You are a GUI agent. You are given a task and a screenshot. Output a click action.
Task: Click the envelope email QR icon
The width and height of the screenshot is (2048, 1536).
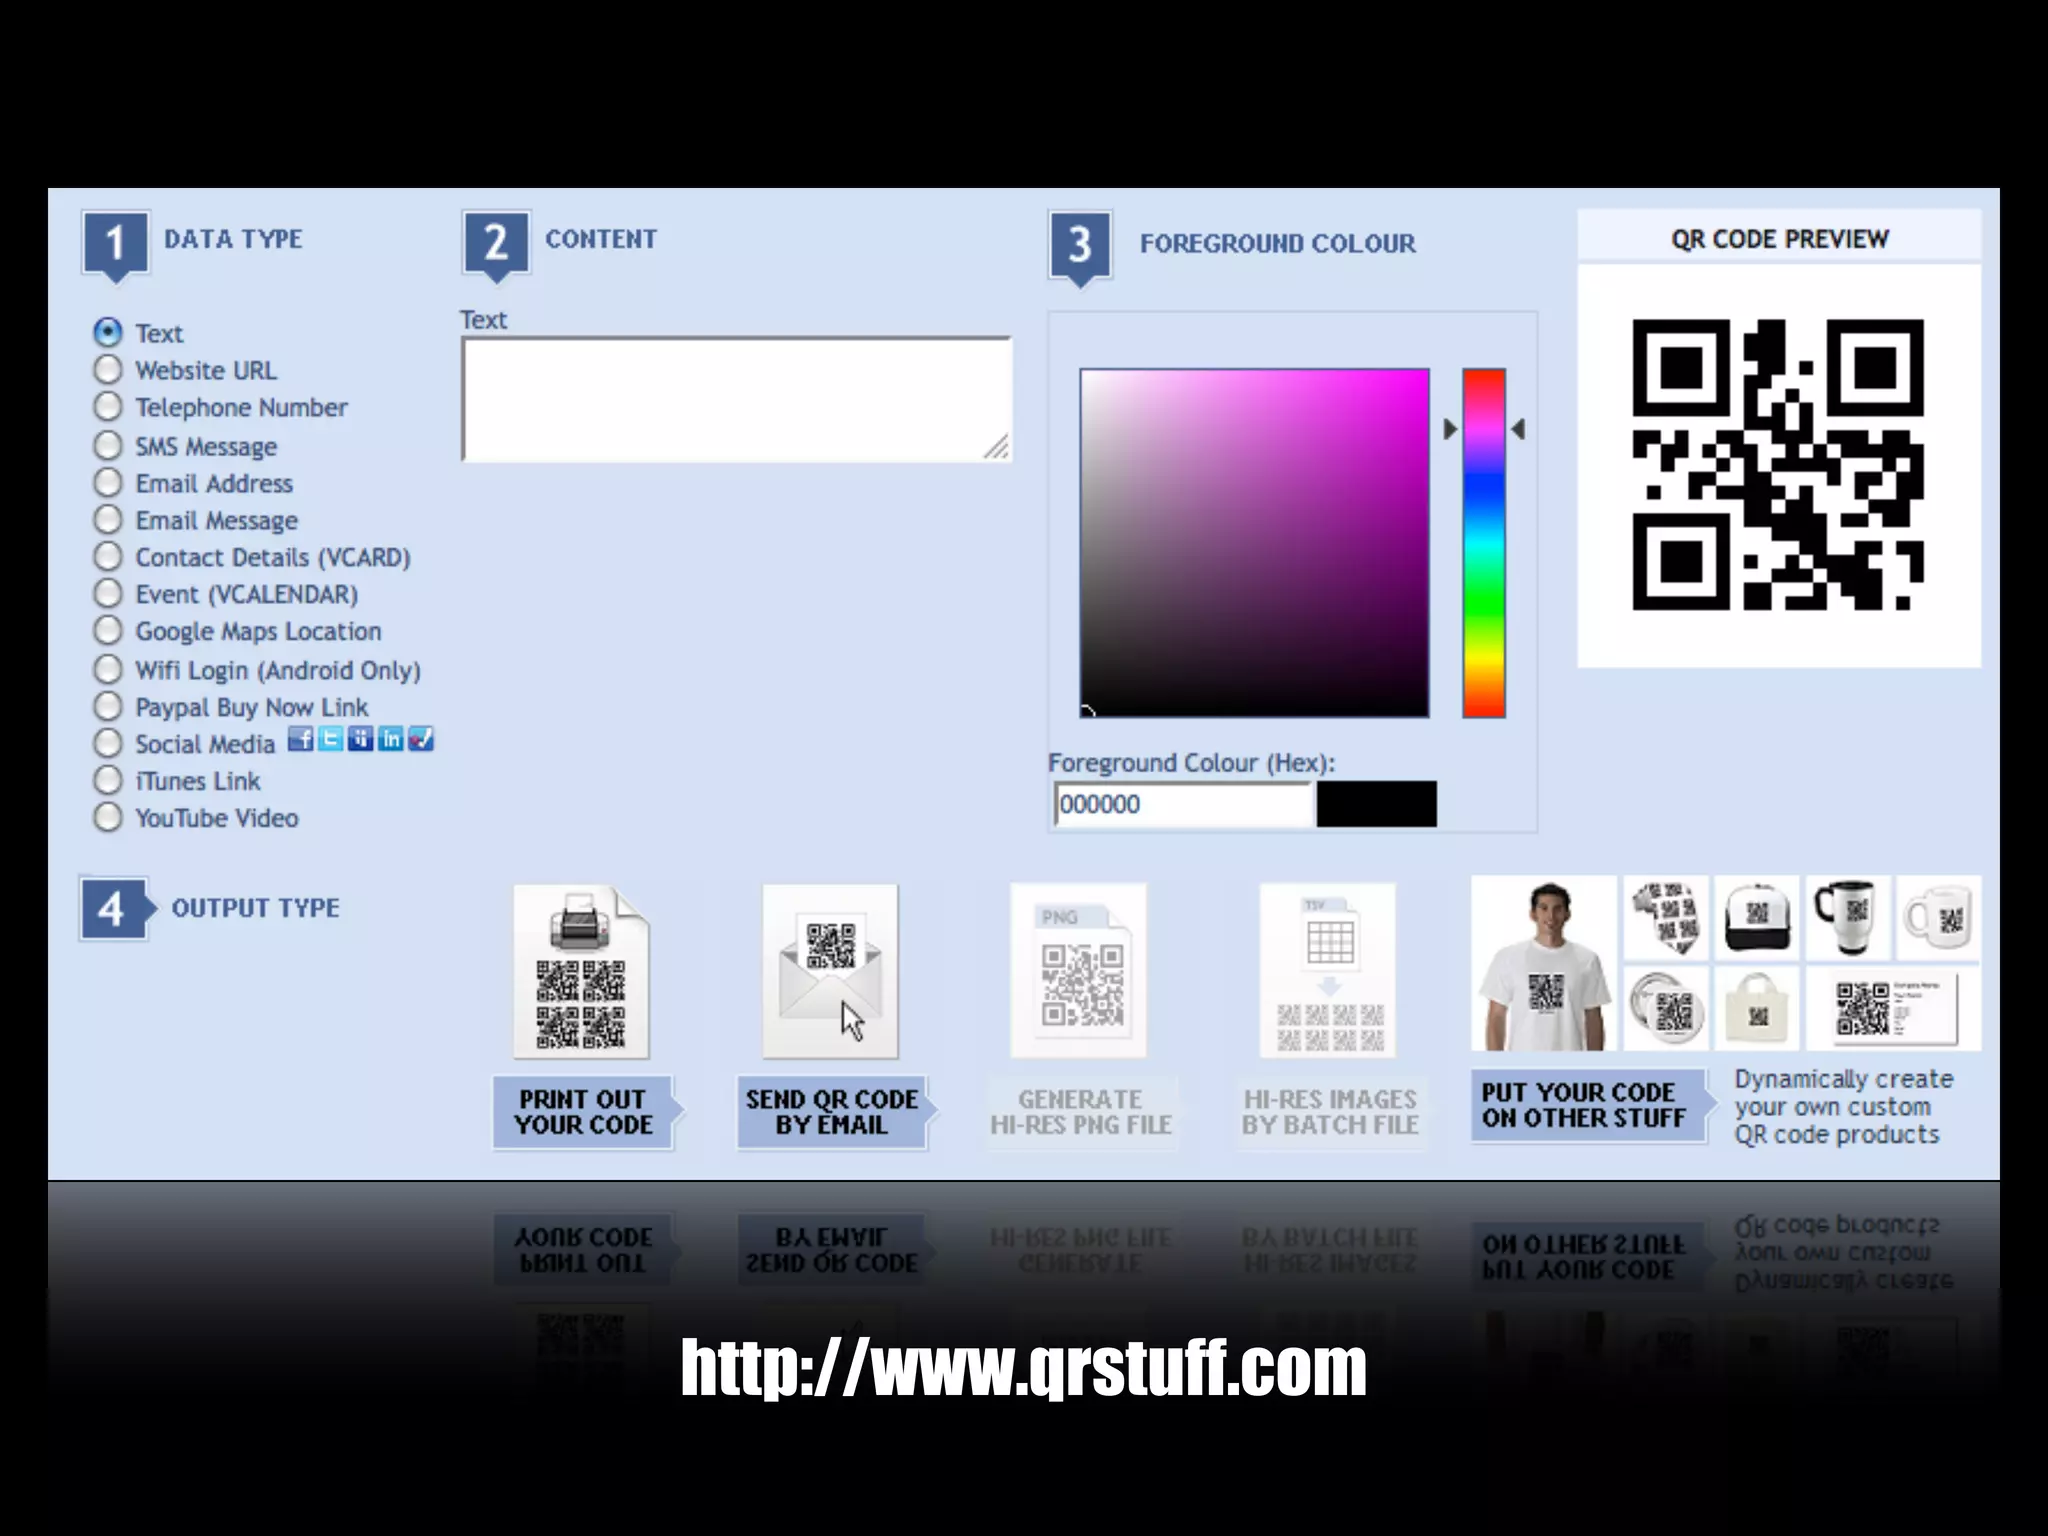830,972
